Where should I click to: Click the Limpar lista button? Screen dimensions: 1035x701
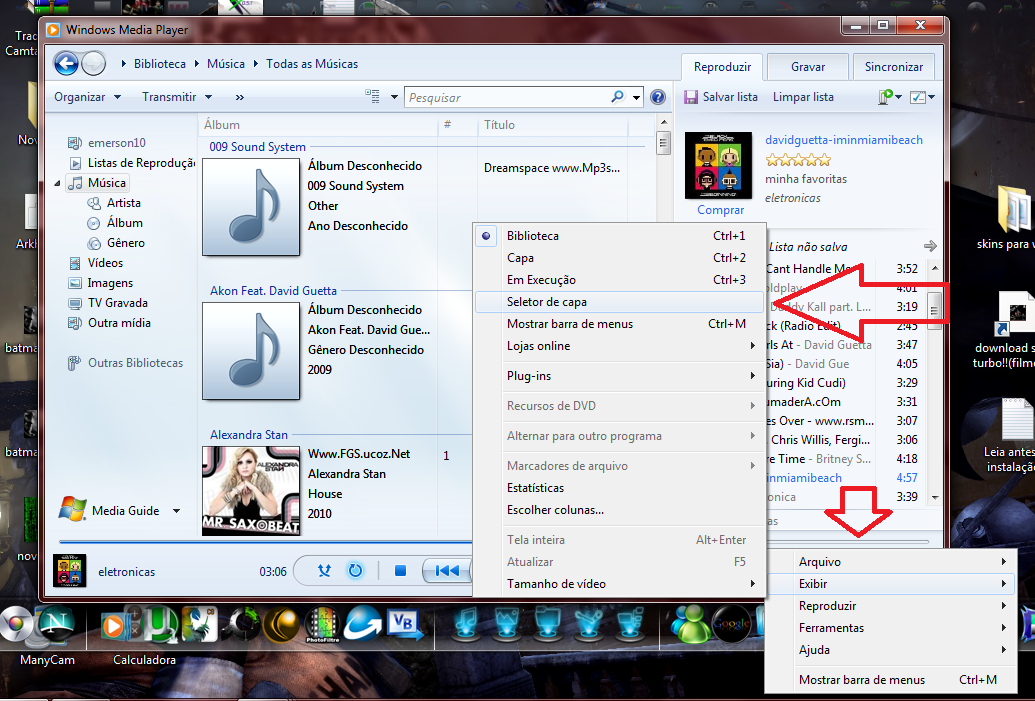803,97
